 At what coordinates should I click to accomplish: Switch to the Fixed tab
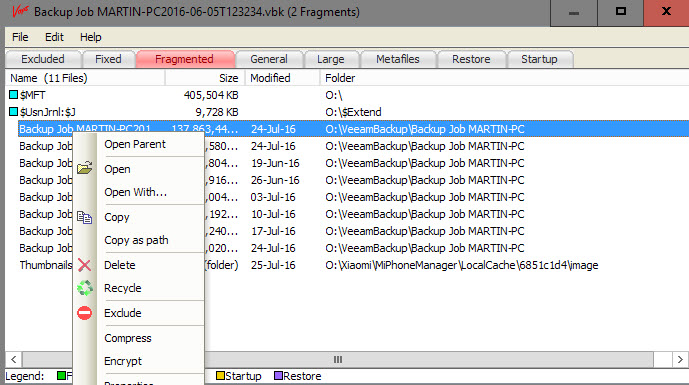click(108, 59)
